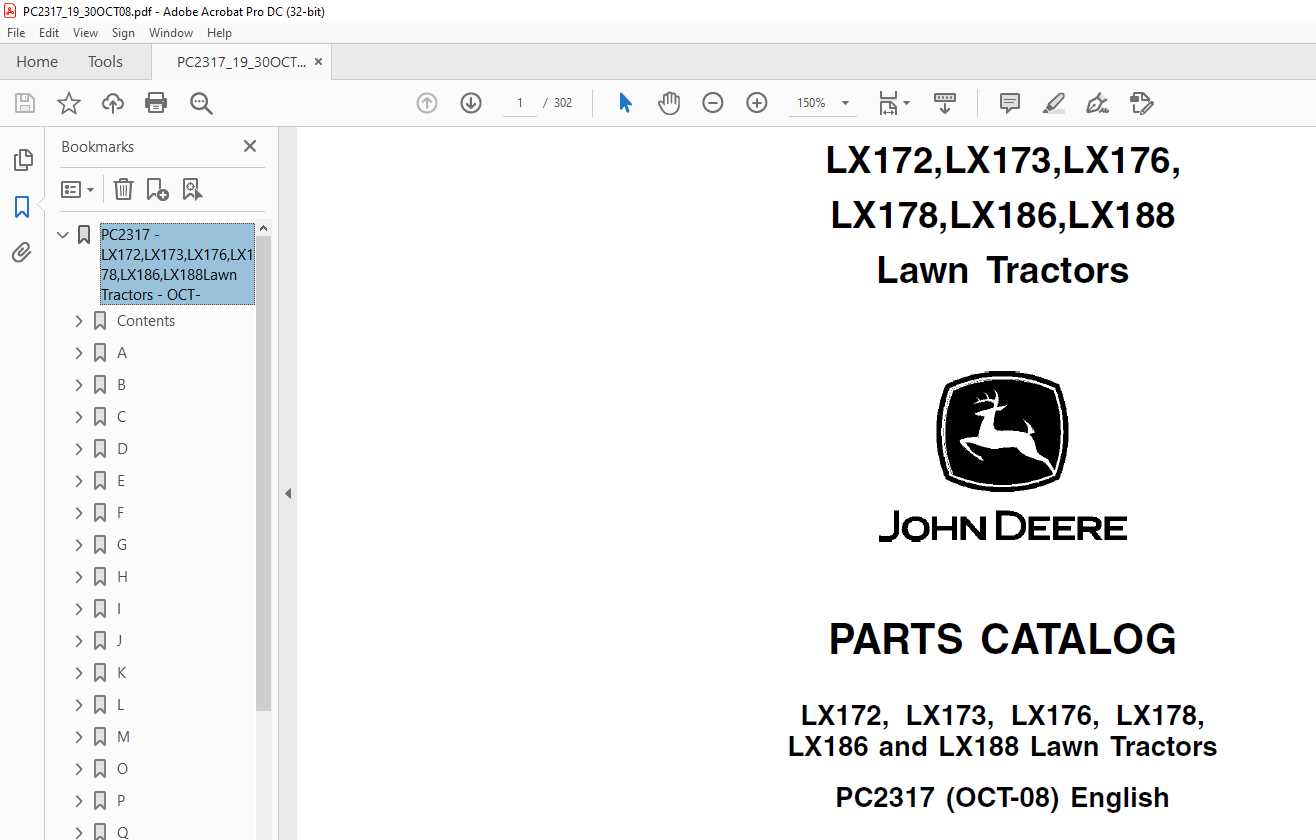Click the Save file icon

pos(25,103)
